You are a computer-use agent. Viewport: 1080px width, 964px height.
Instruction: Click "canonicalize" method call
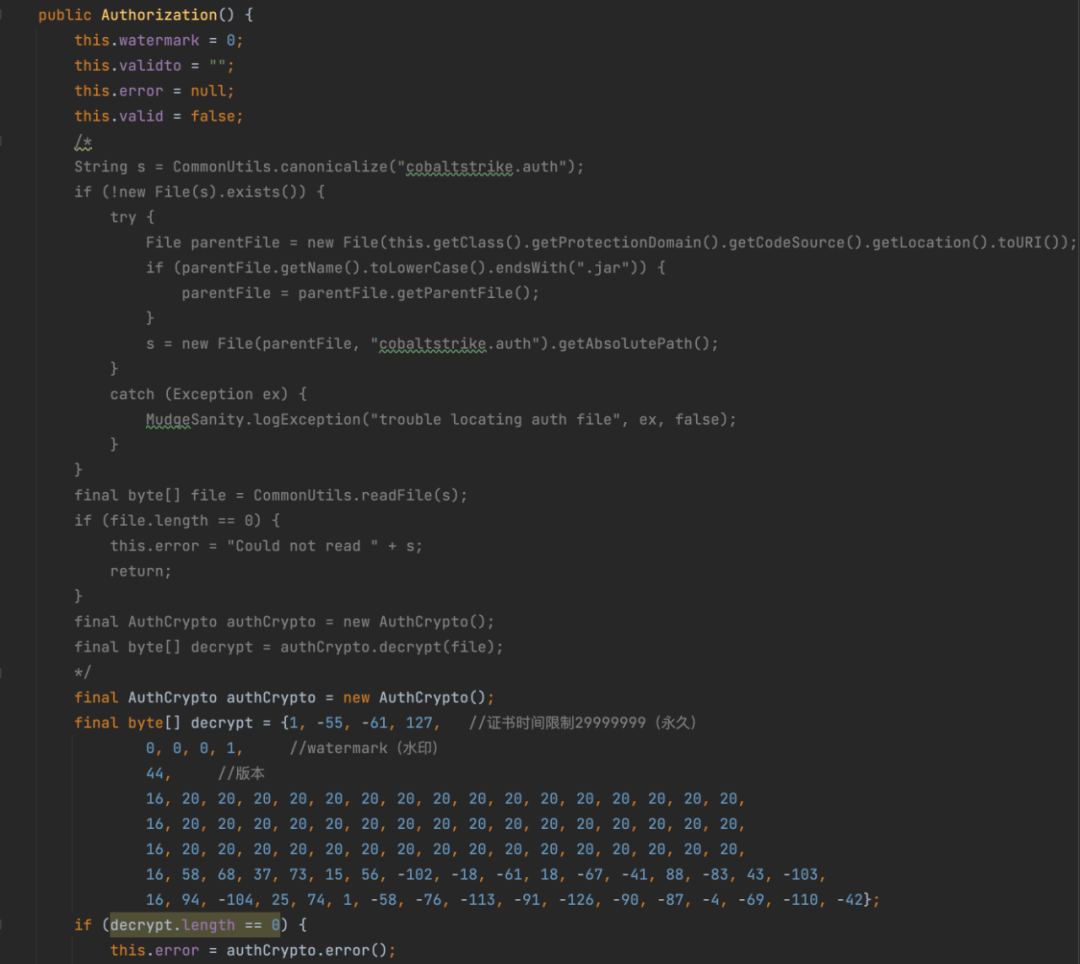[333, 167]
